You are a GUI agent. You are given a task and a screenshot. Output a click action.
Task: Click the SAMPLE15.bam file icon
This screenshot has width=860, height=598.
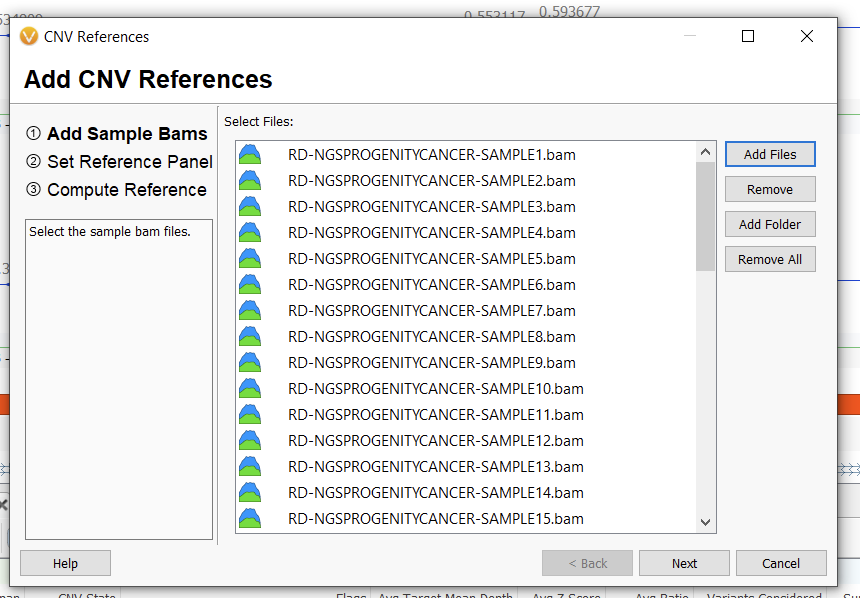(x=249, y=518)
